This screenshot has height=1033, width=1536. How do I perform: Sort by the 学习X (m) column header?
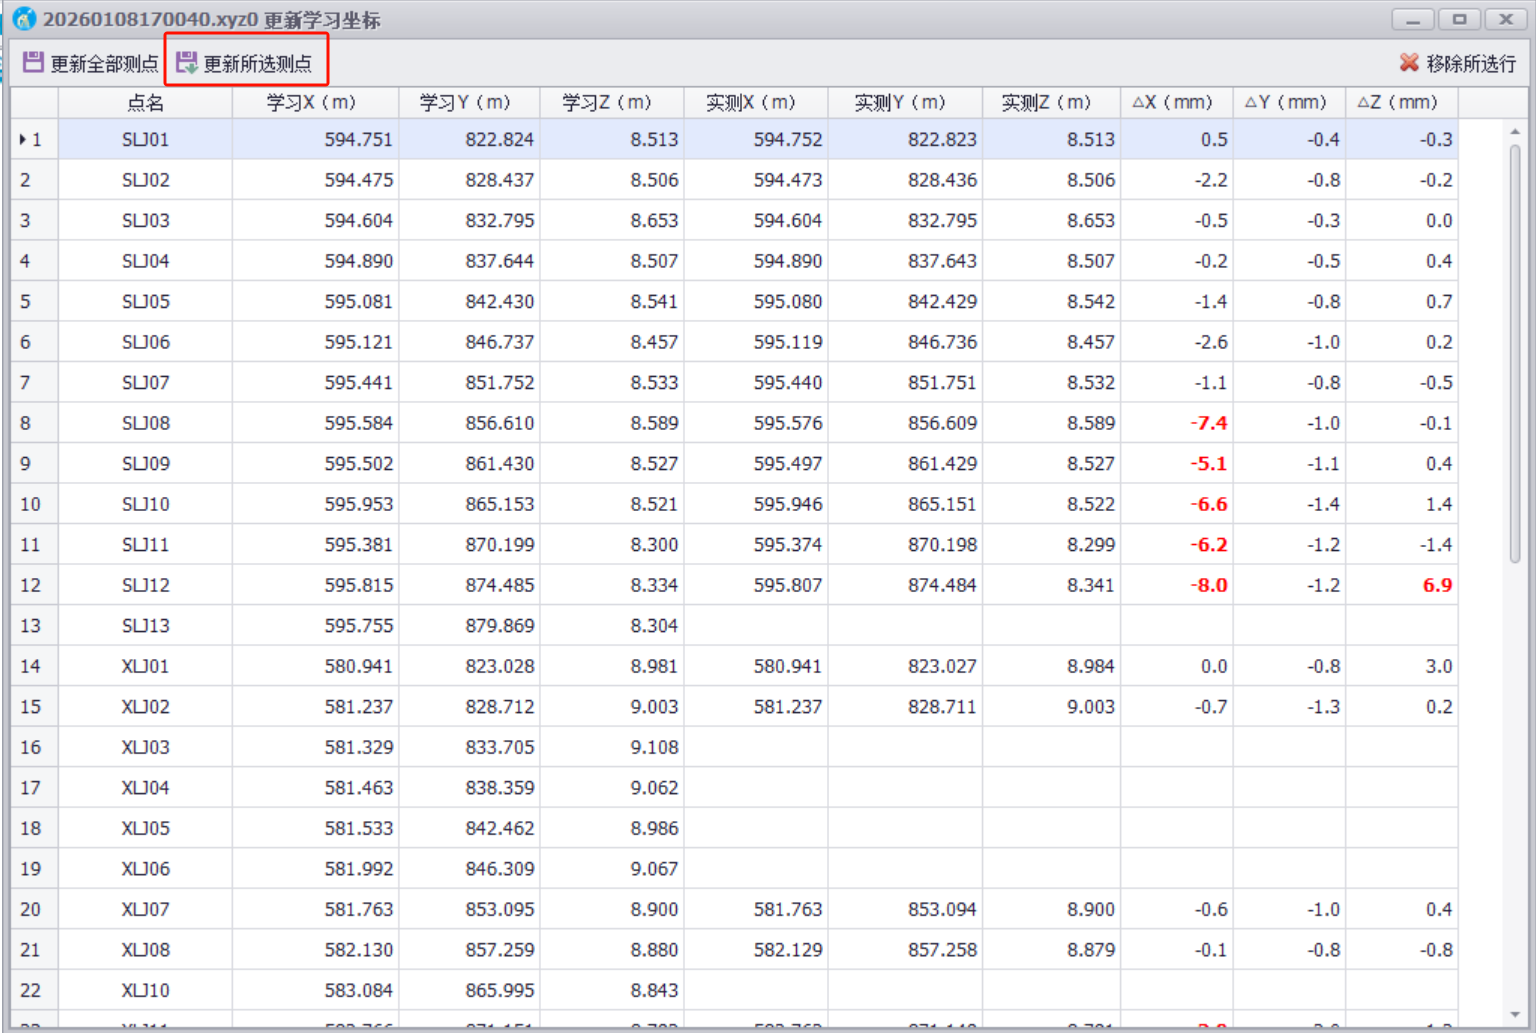tap(314, 102)
